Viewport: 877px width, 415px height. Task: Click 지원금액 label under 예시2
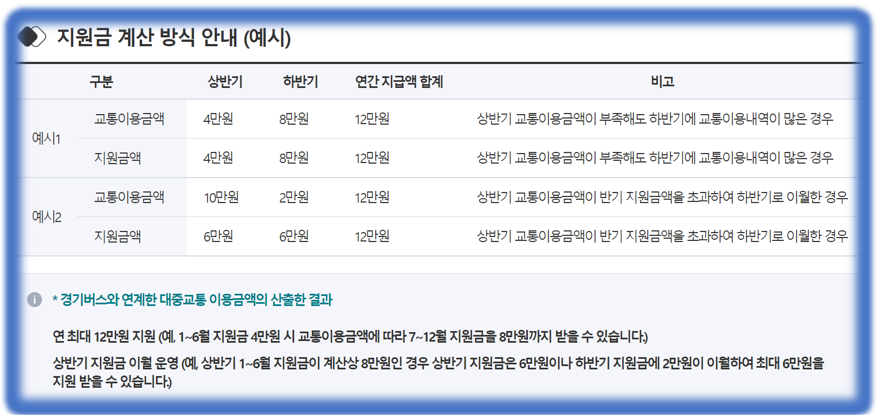click(x=117, y=237)
